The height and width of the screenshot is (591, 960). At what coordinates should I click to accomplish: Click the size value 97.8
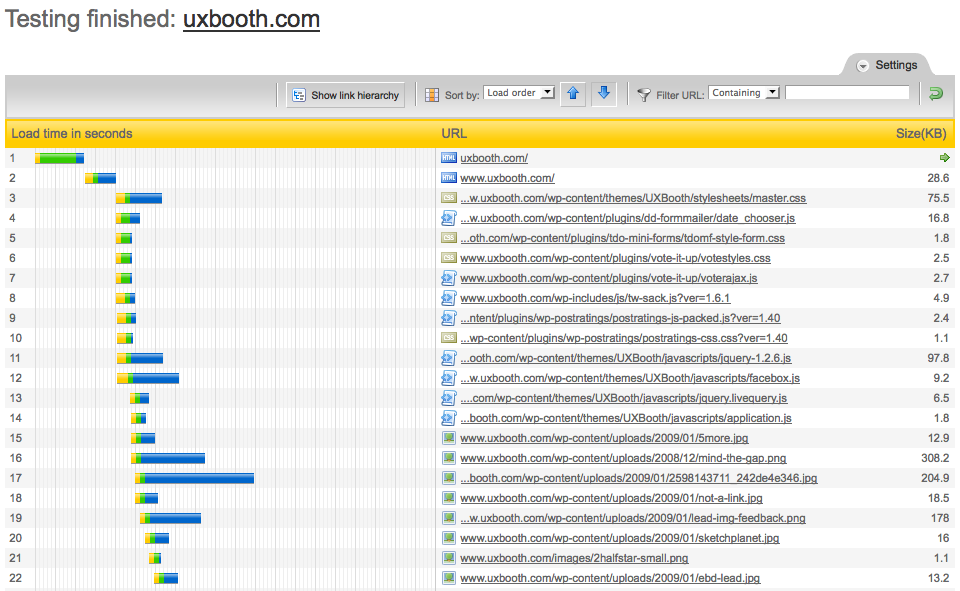click(x=938, y=358)
